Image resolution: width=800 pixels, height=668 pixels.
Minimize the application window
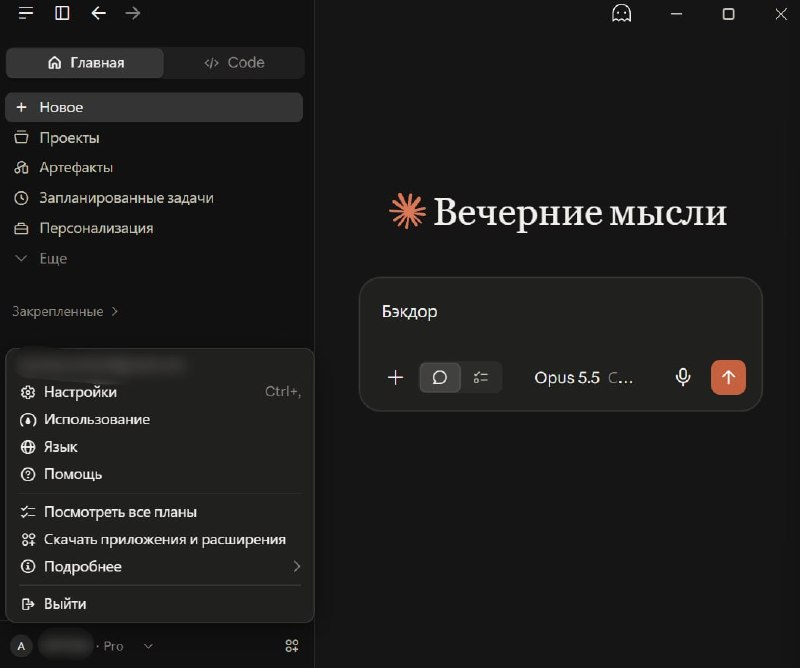pos(677,14)
